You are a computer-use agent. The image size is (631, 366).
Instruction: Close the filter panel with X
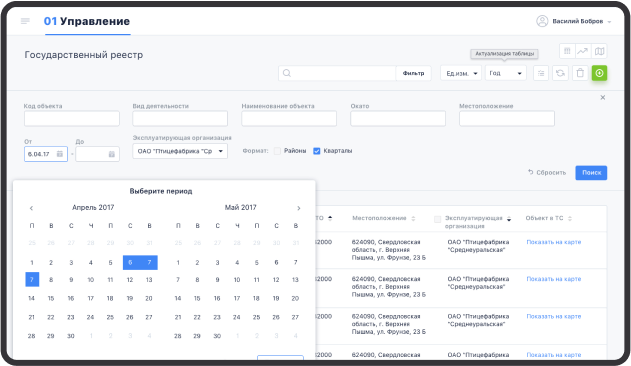[x=602, y=97]
